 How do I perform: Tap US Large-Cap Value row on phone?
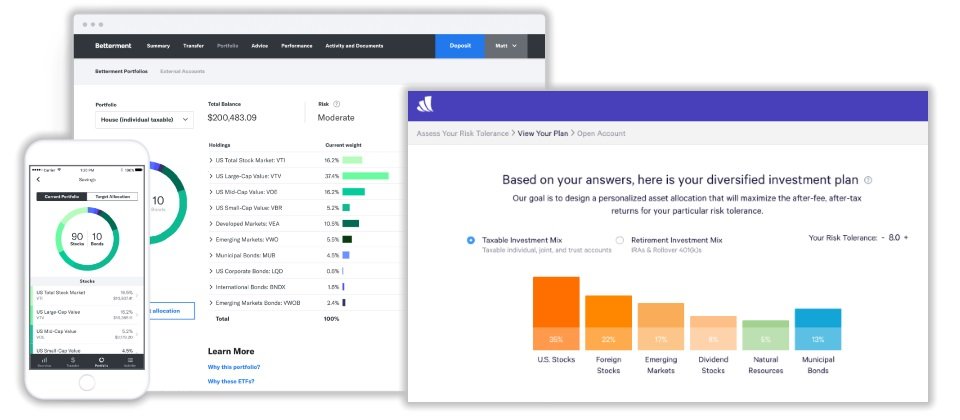[x=87, y=315]
